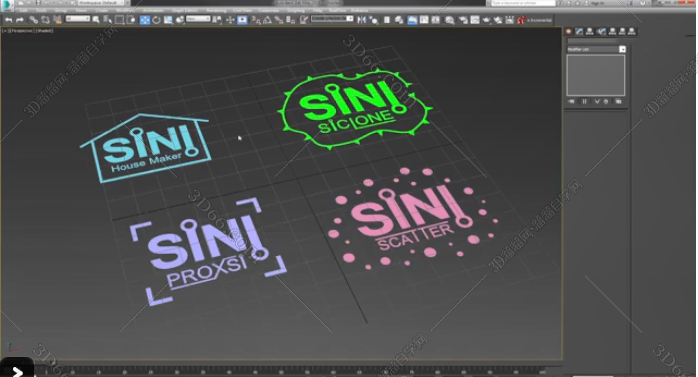Open the Schematic View

pos(436,20)
